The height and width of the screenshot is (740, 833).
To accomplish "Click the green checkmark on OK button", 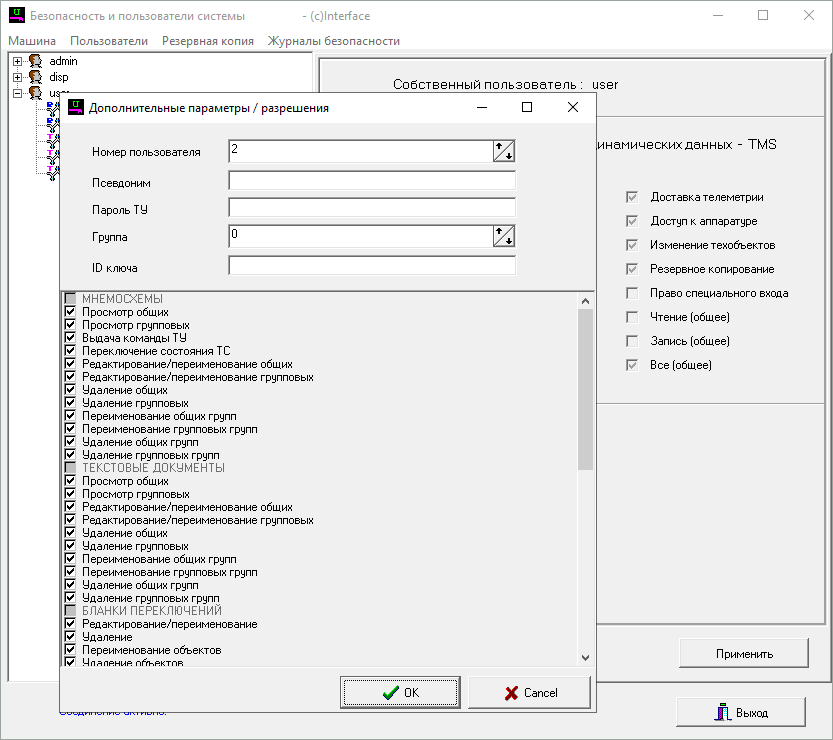I will (389, 692).
